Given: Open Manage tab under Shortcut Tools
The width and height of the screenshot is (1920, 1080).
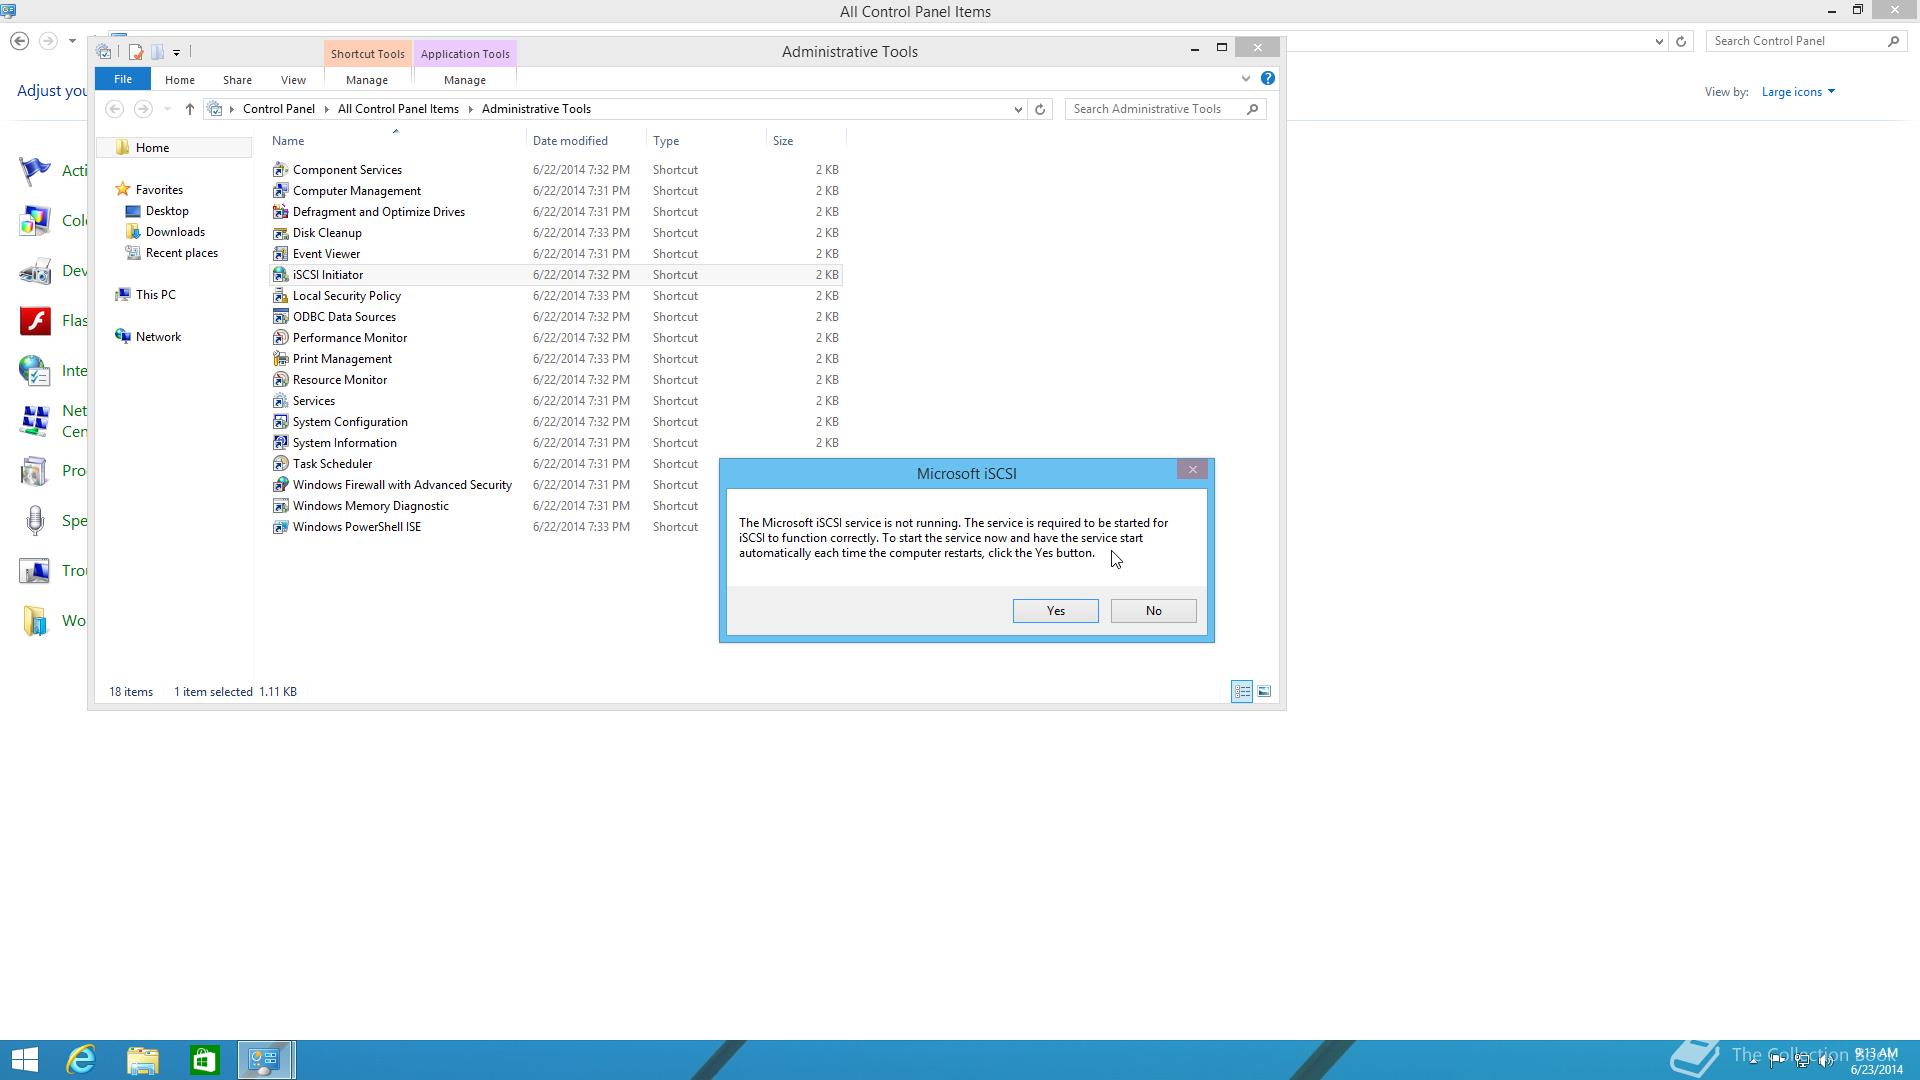Looking at the screenshot, I should tap(367, 80).
